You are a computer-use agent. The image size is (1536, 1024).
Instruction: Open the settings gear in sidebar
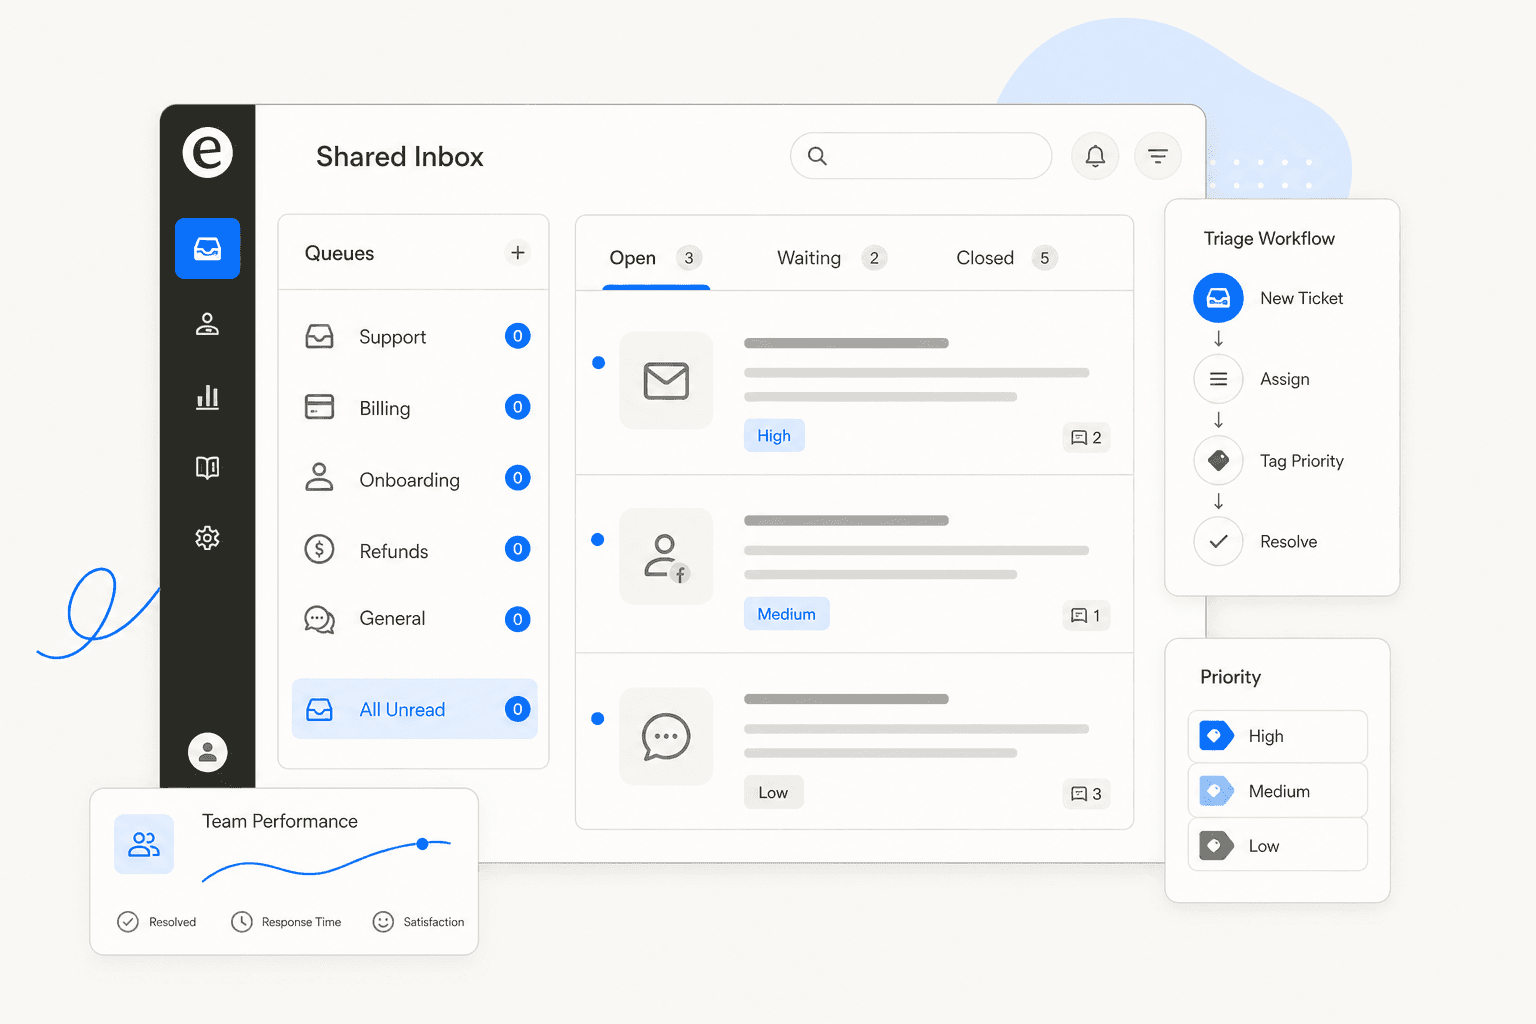[207, 538]
